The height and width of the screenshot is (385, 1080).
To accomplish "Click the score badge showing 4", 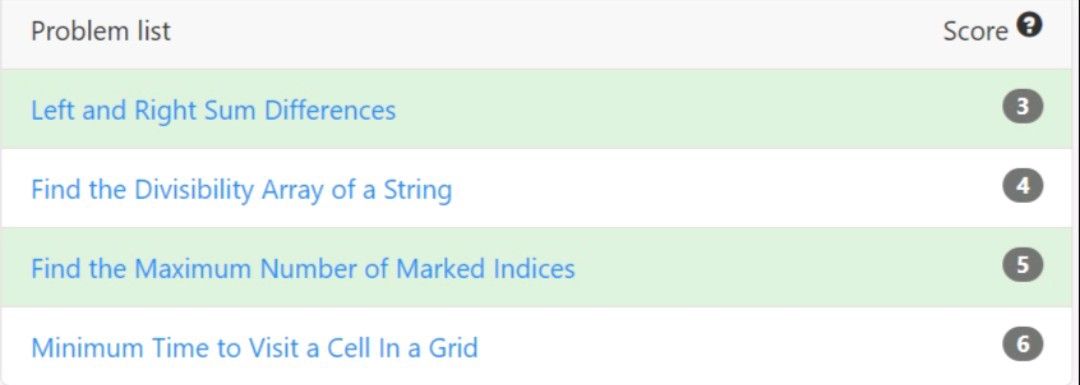I will (x=1023, y=187).
